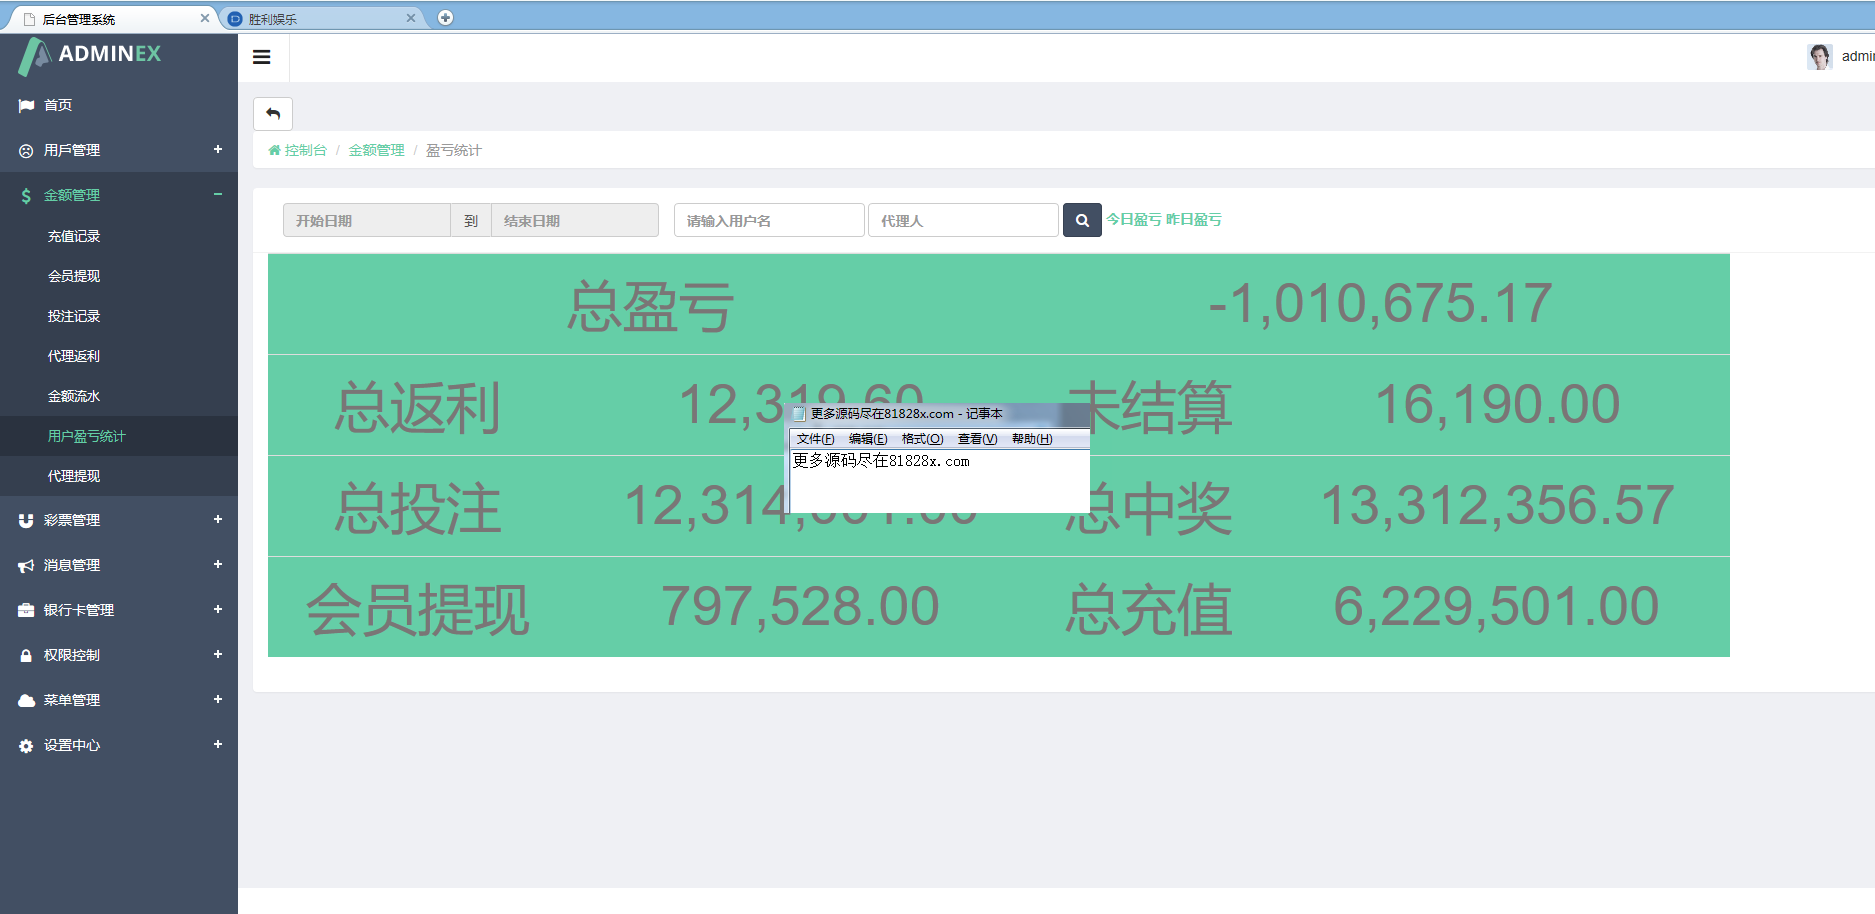Open a new browser tab
1875x914 pixels.
point(446,18)
